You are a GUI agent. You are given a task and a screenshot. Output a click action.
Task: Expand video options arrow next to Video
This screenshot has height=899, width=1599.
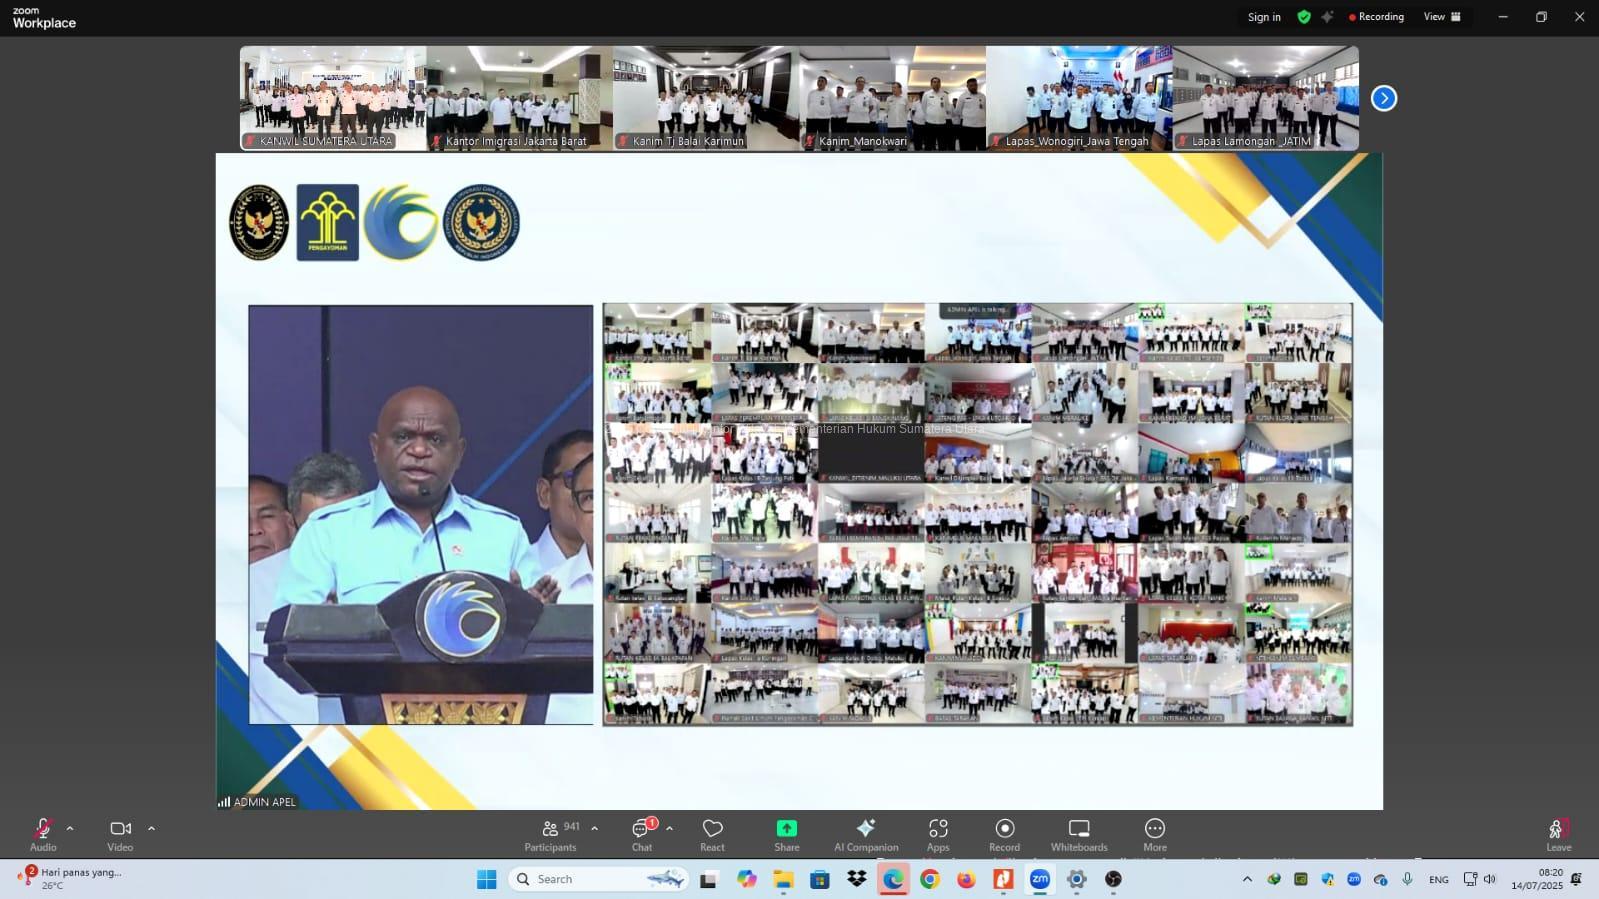coord(151,828)
